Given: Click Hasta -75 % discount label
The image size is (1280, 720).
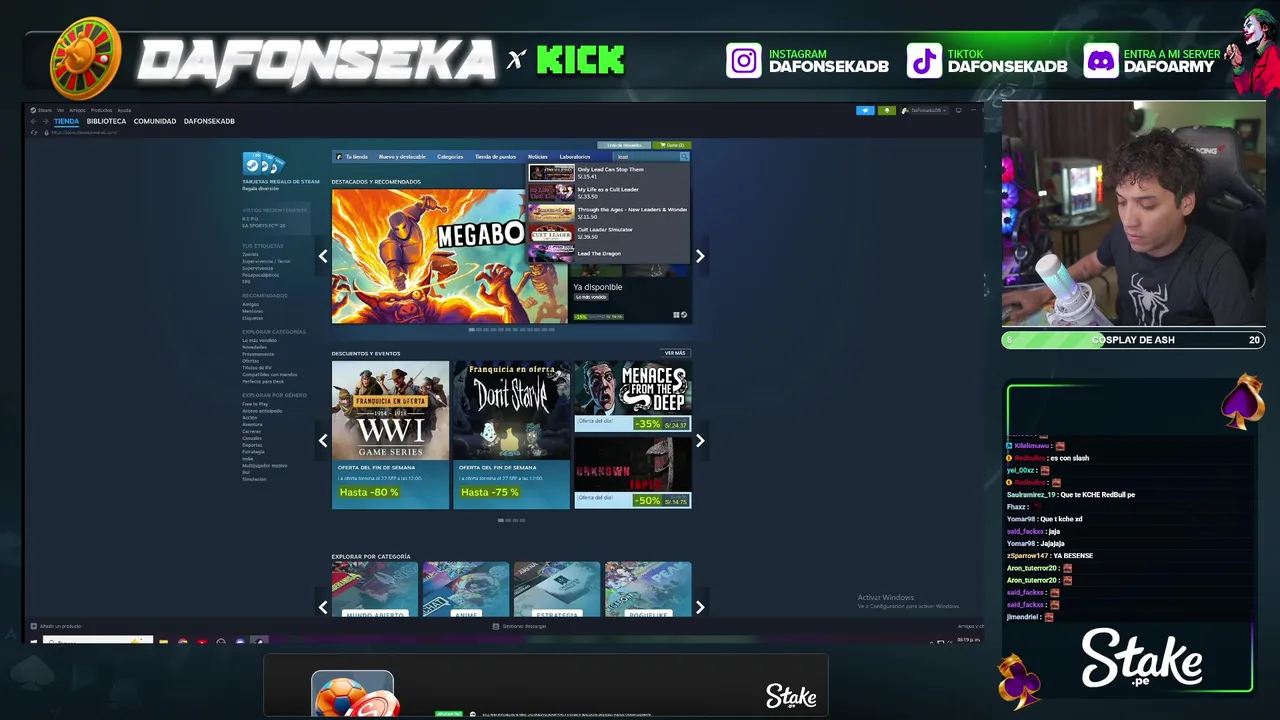Looking at the screenshot, I should click(x=490, y=492).
